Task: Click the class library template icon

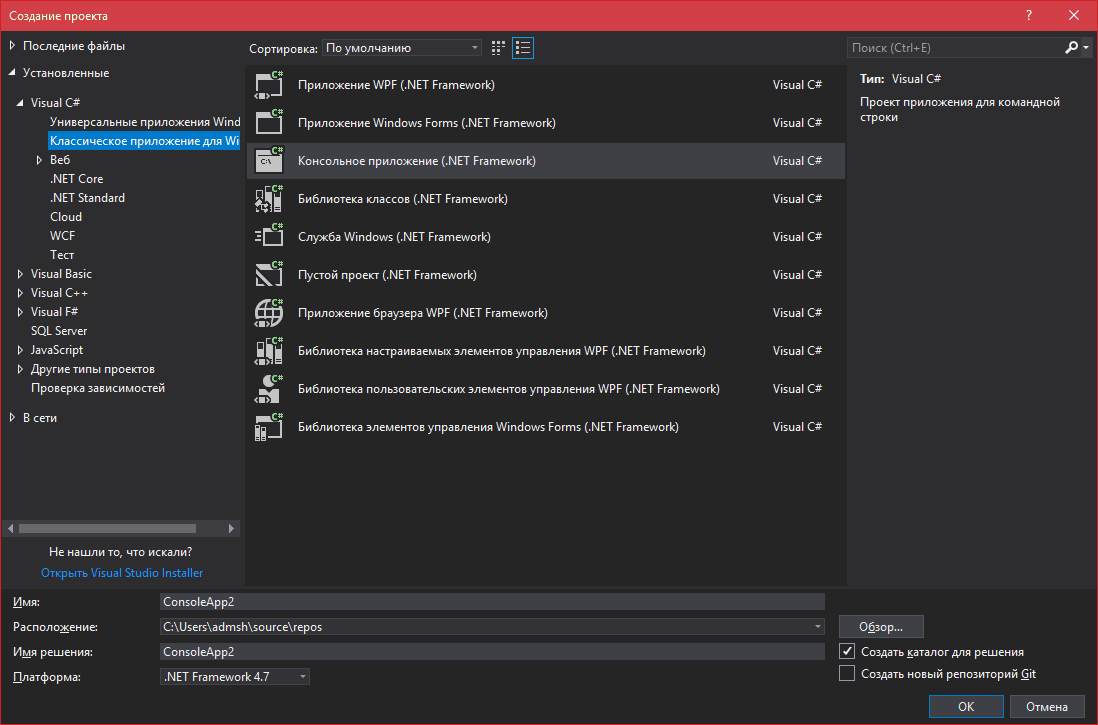Action: pyautogui.click(x=269, y=199)
